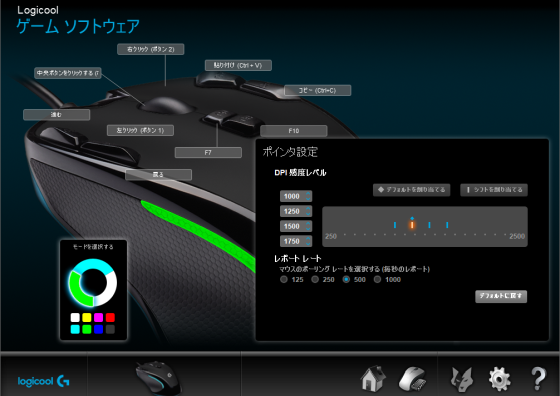Pick the white color swatch
Screen dimensions: 560x396
pos(75,317)
